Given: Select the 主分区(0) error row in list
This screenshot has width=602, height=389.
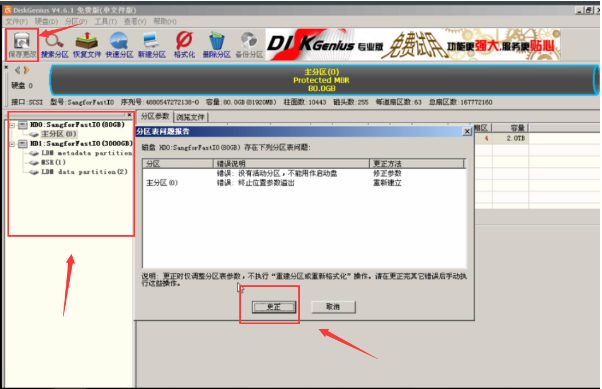Looking at the screenshot, I should click(303, 183).
